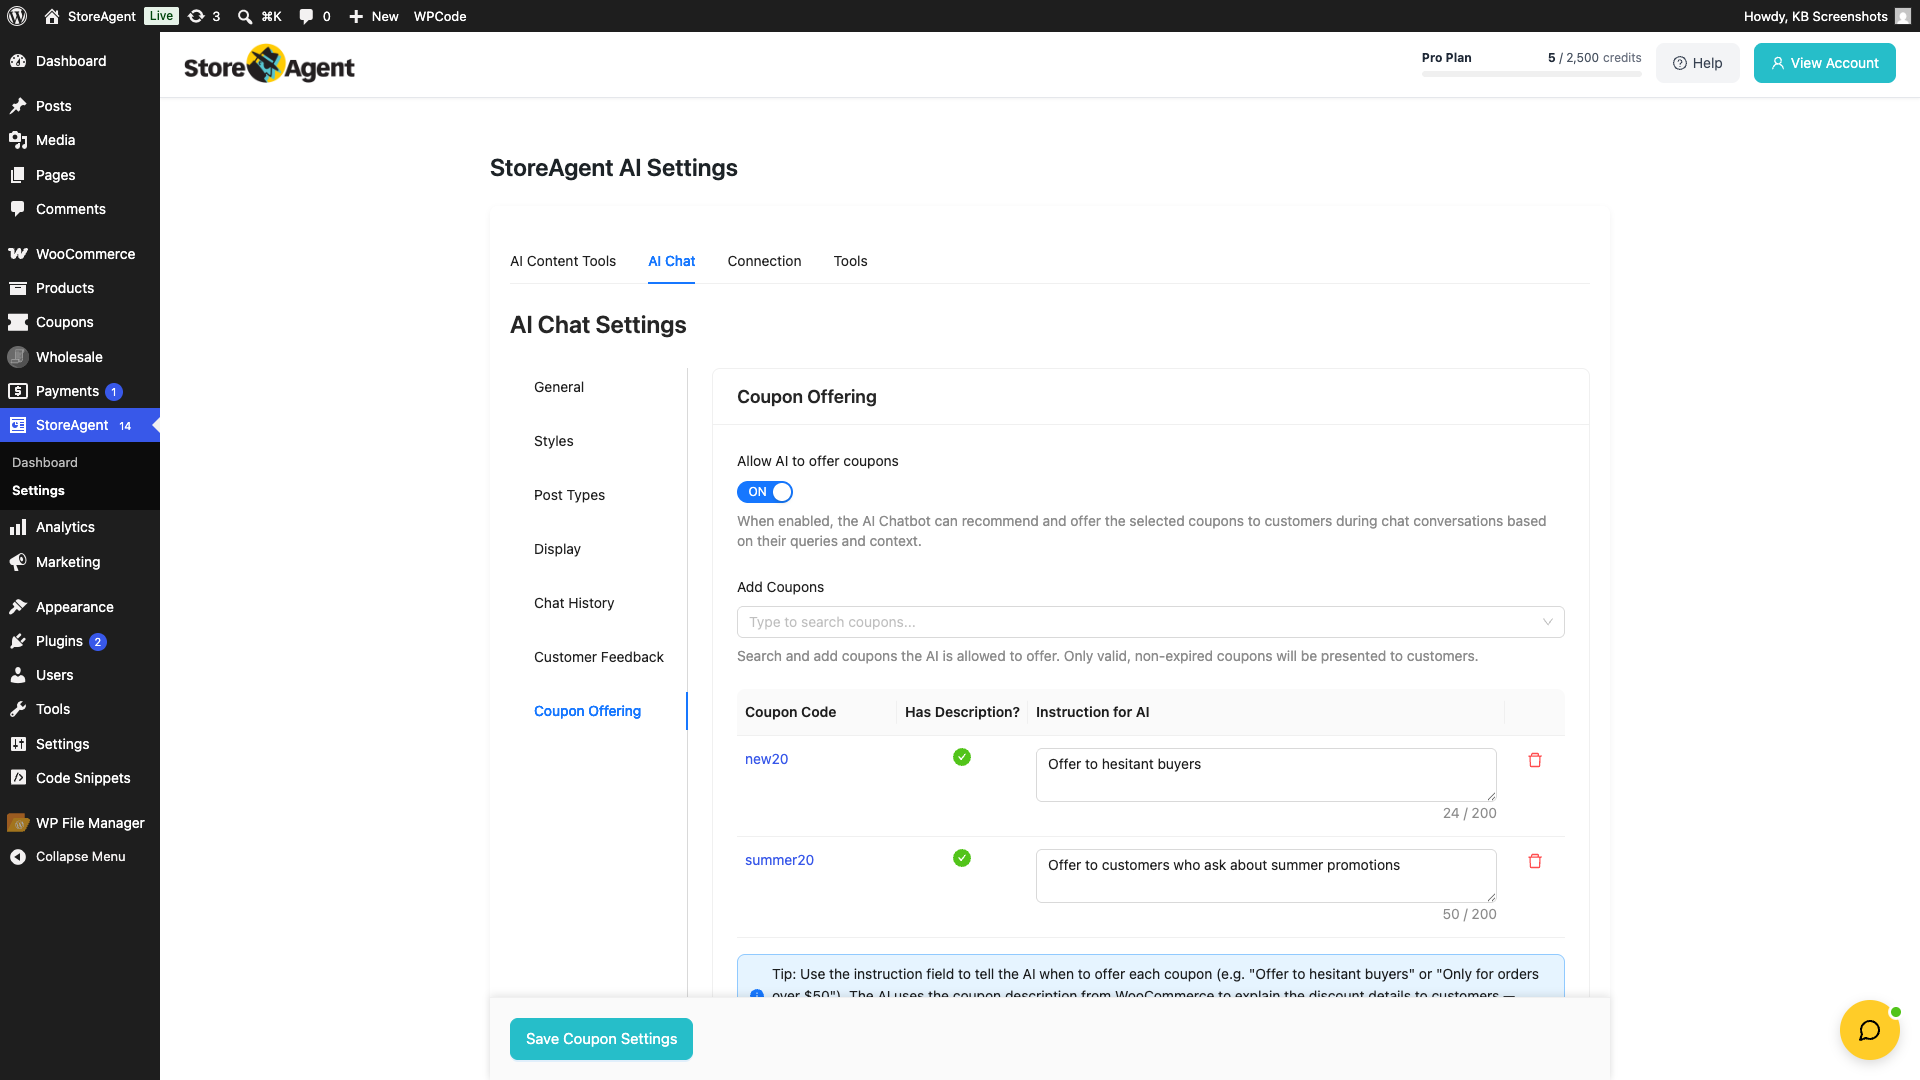Select the Coupon Offering section
1920x1080 pixels.
[x=587, y=711]
